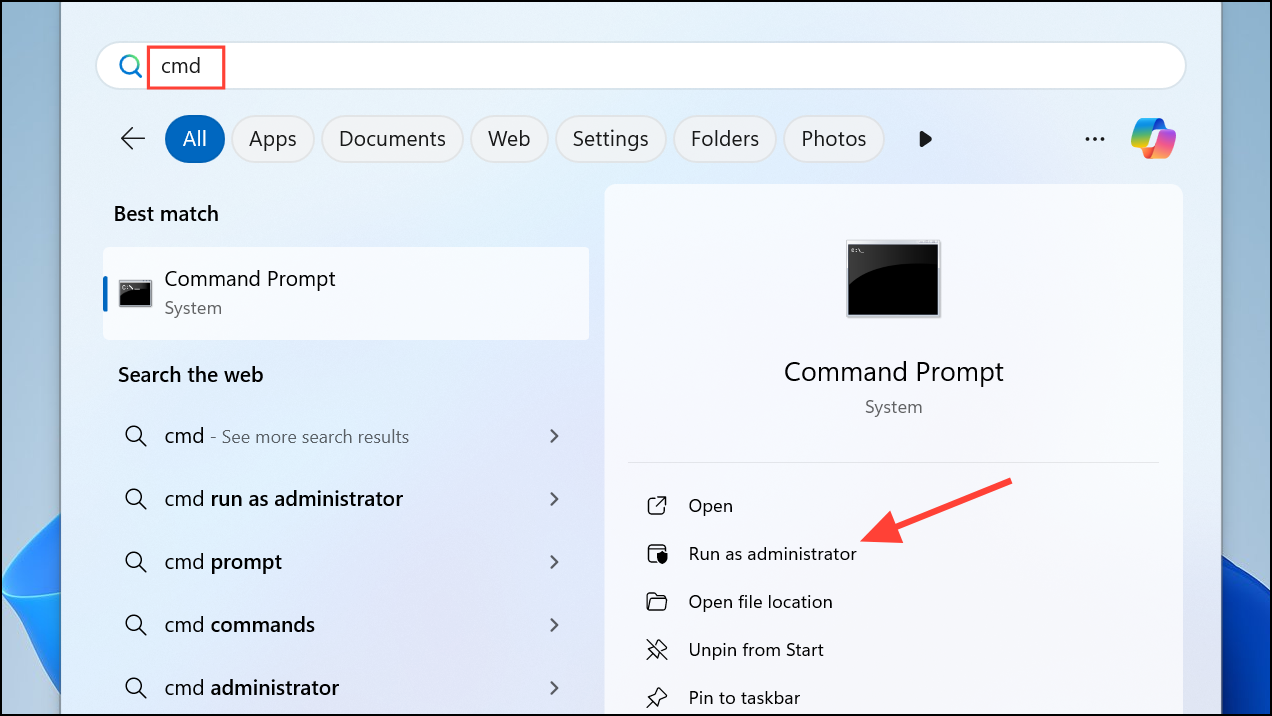Image resolution: width=1272 pixels, height=716 pixels.
Task: Switch to the Apps filter tab
Action: pyautogui.click(x=273, y=139)
